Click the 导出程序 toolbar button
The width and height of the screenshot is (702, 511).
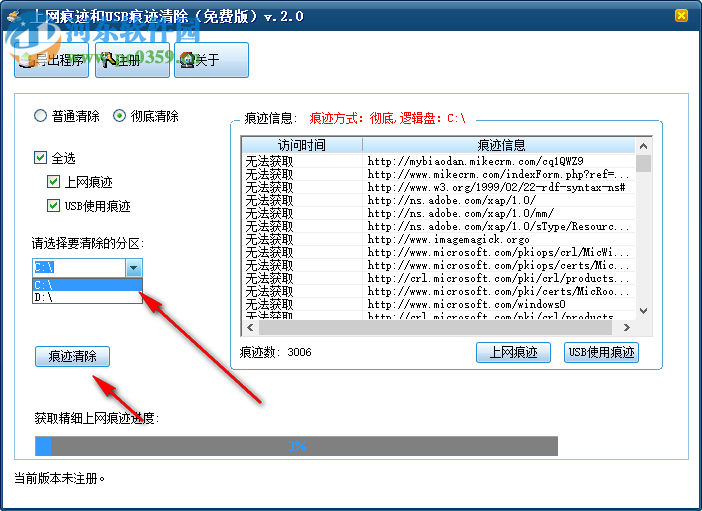pyautogui.click(x=51, y=60)
